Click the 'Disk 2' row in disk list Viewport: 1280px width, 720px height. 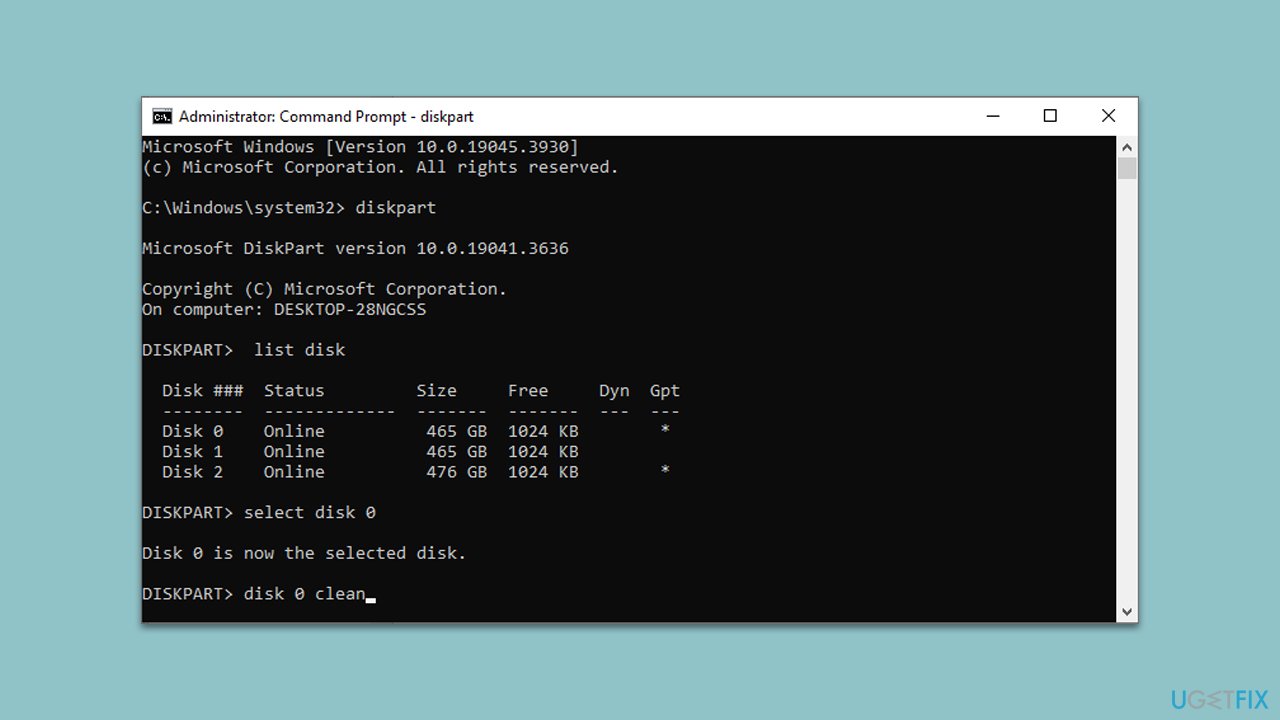pos(416,471)
